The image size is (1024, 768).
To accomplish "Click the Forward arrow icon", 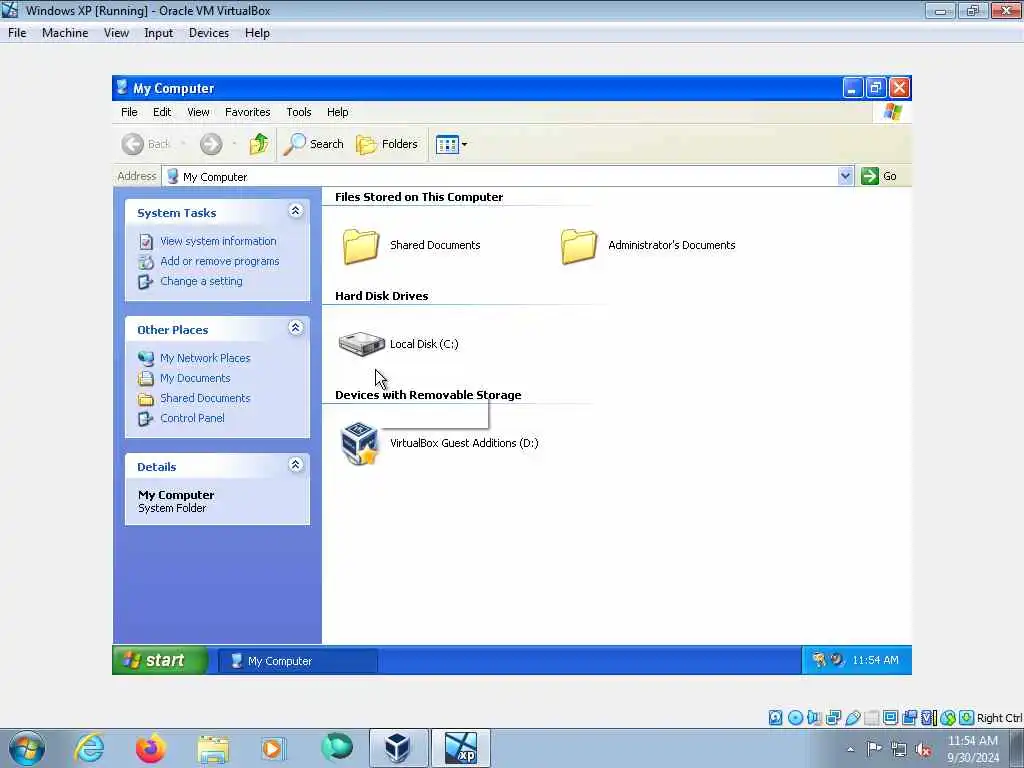I will point(211,144).
